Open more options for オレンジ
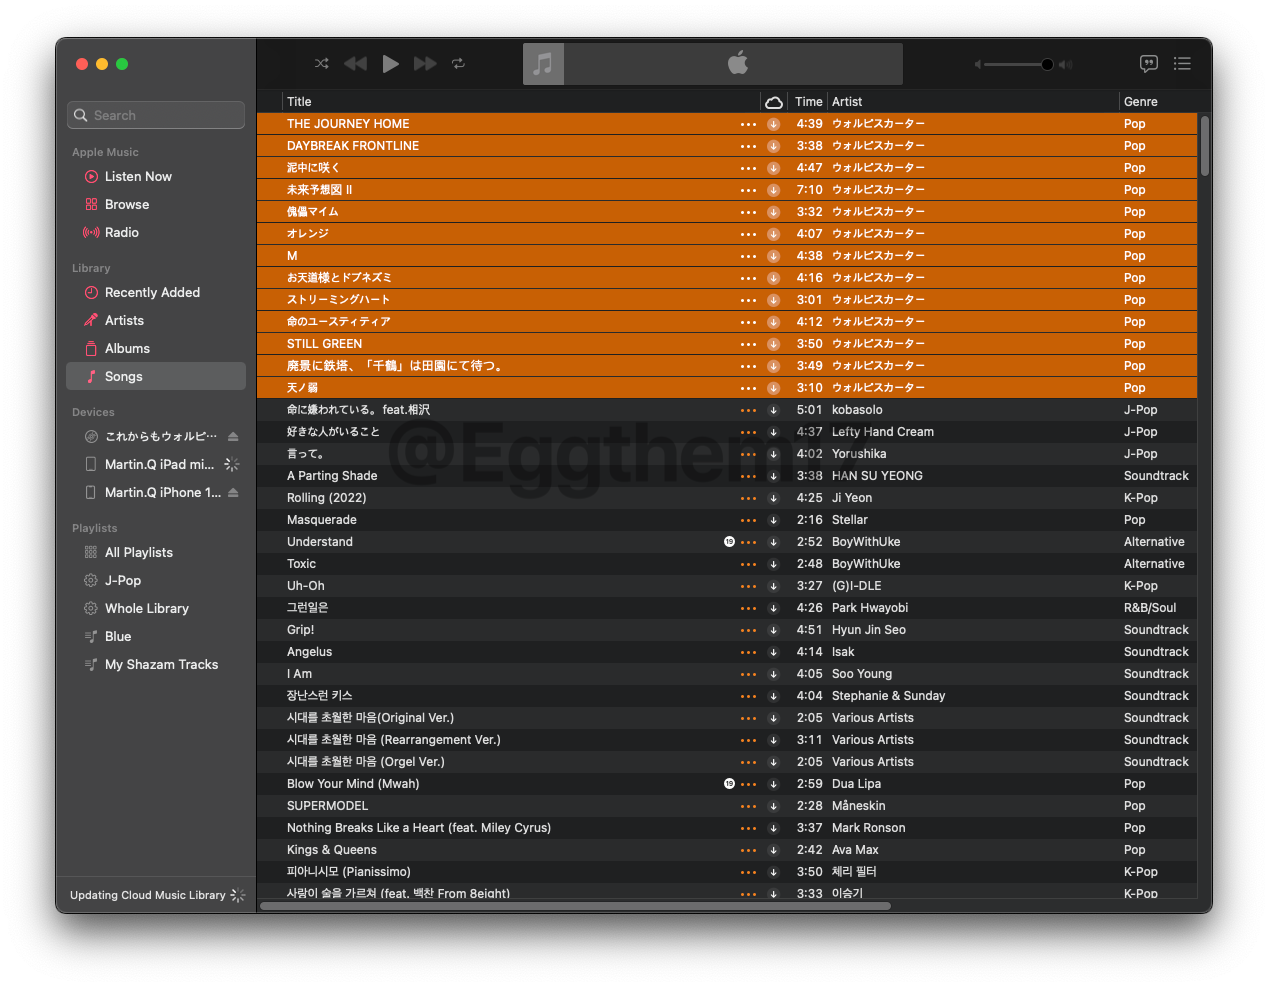The width and height of the screenshot is (1268, 987). tap(748, 234)
